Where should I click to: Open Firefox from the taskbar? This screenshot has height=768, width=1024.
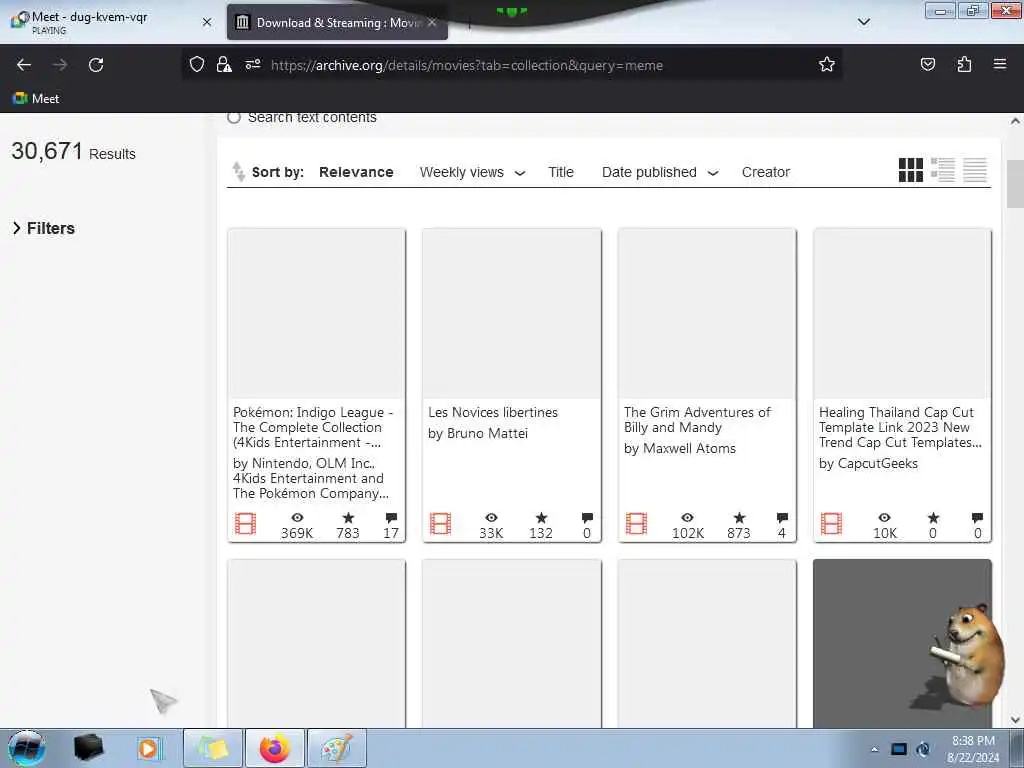pos(275,748)
